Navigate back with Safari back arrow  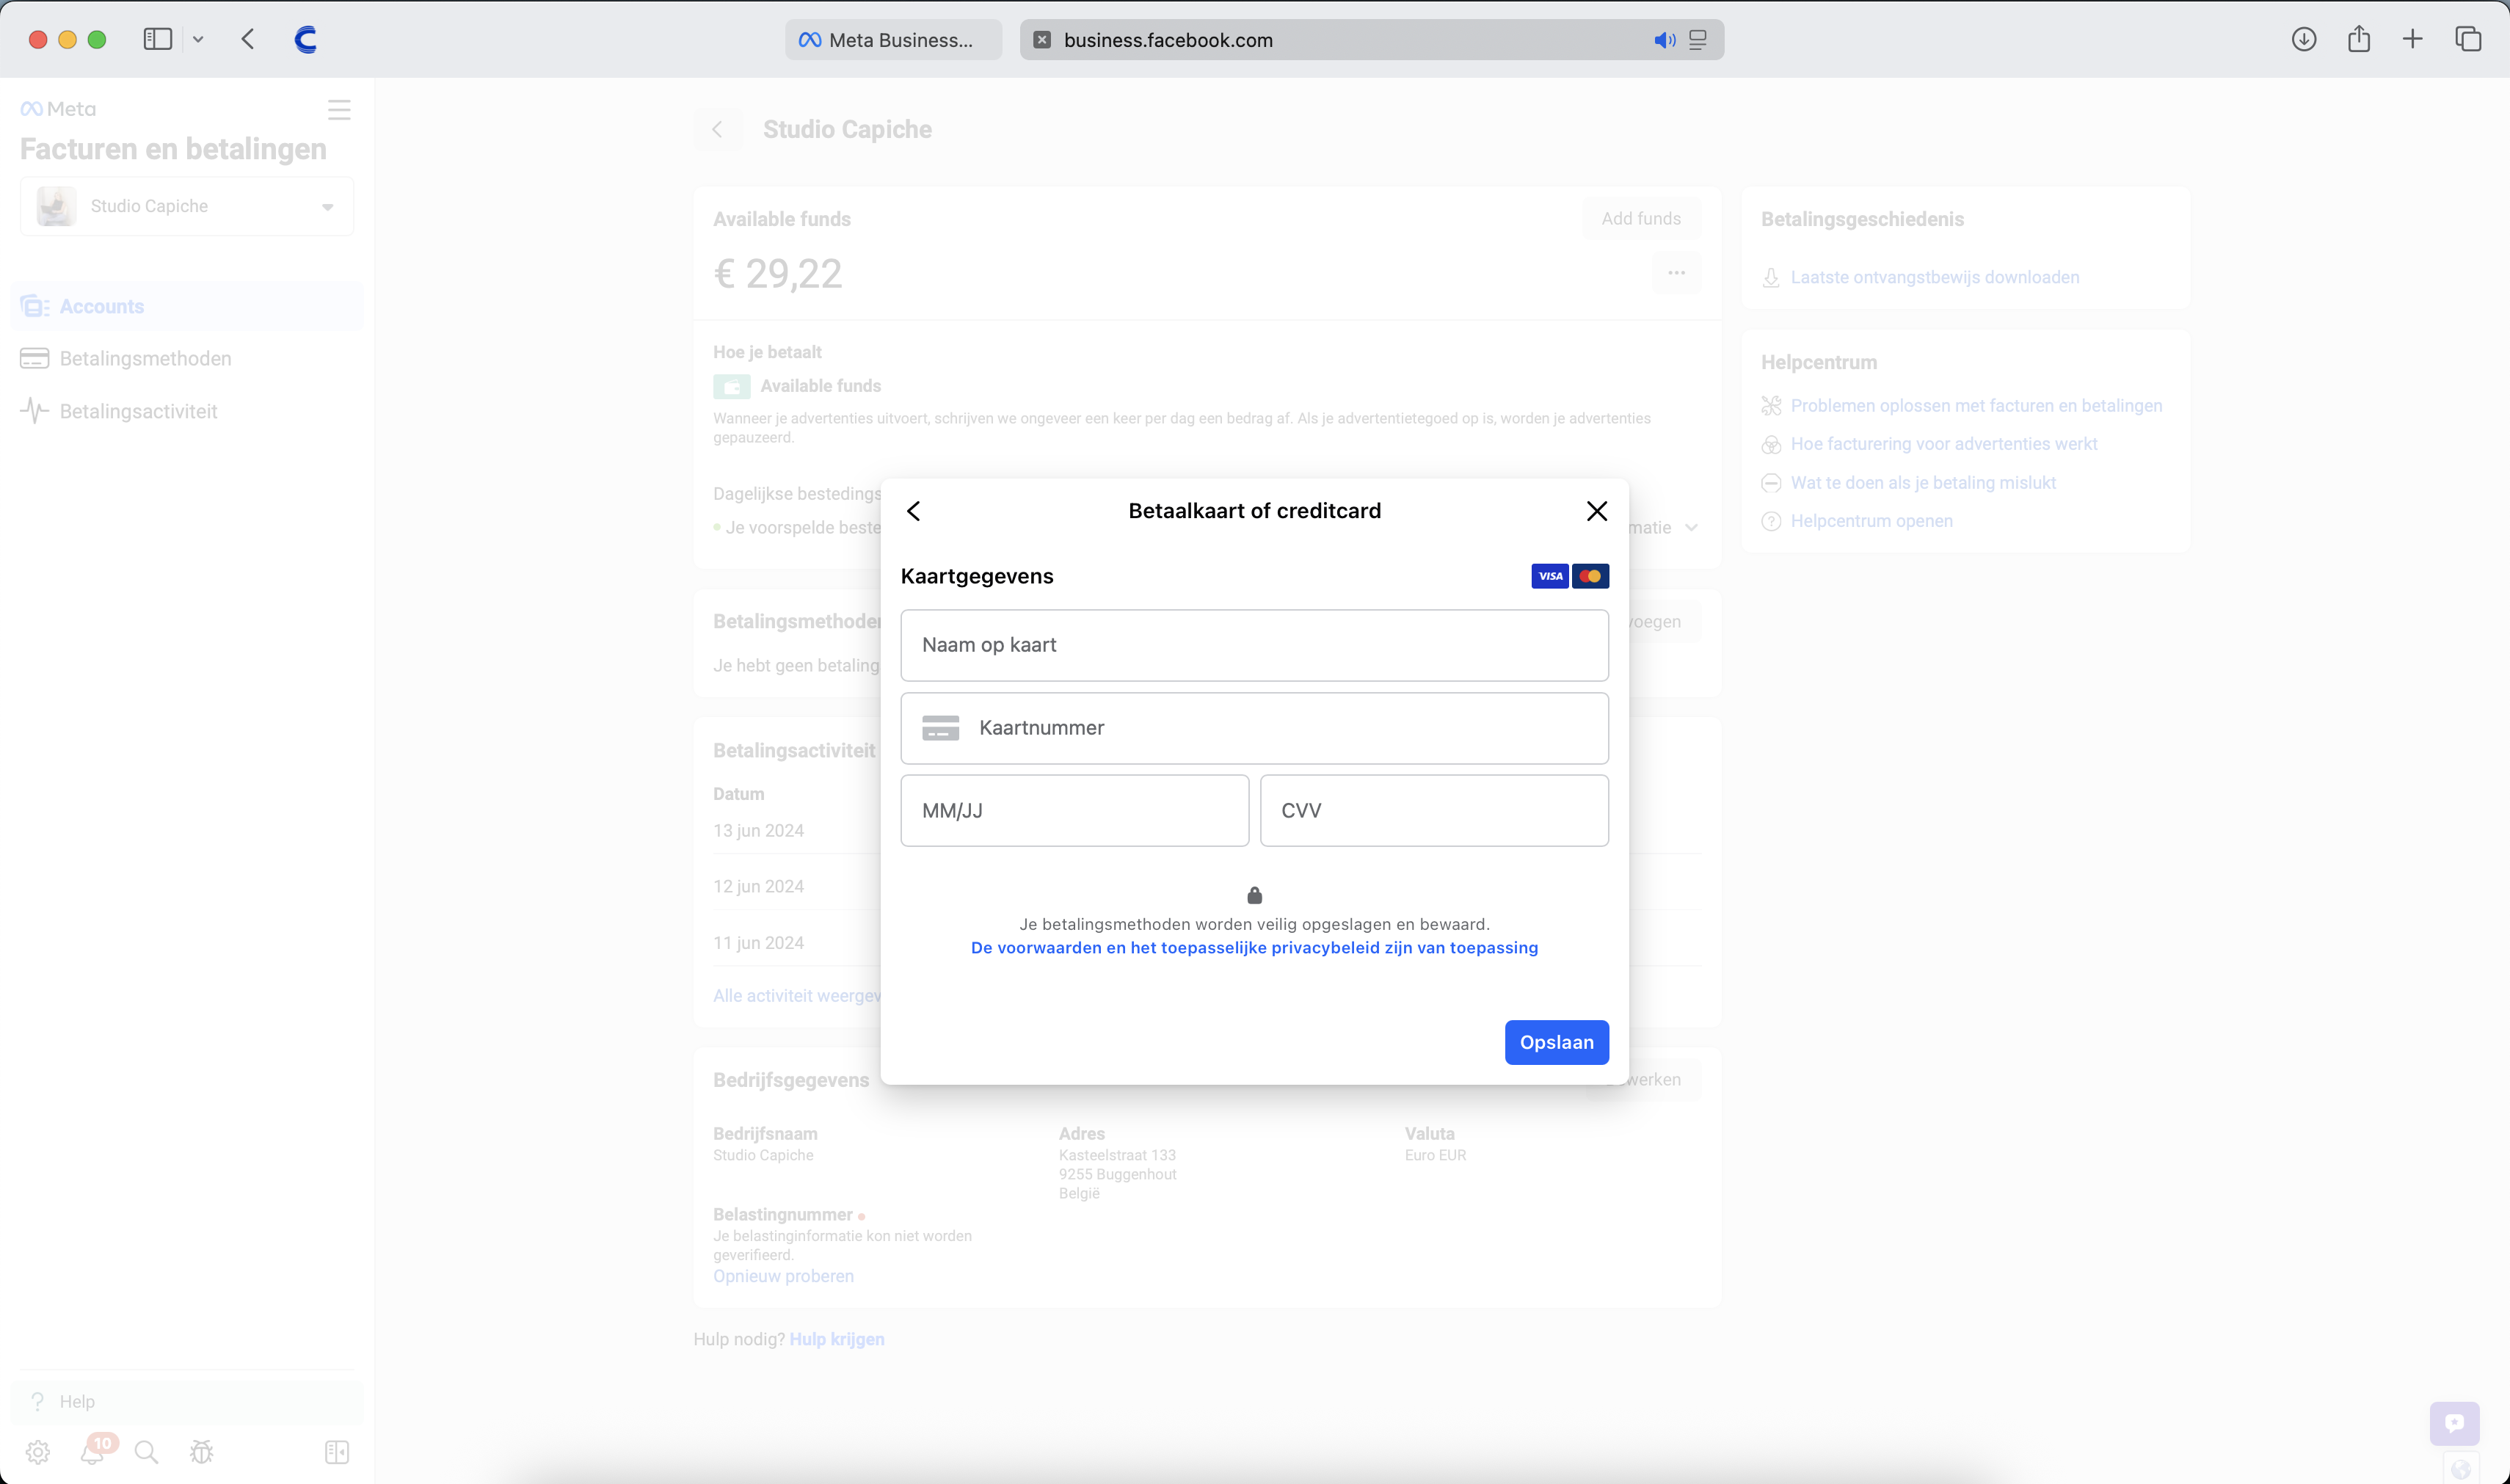click(x=248, y=39)
